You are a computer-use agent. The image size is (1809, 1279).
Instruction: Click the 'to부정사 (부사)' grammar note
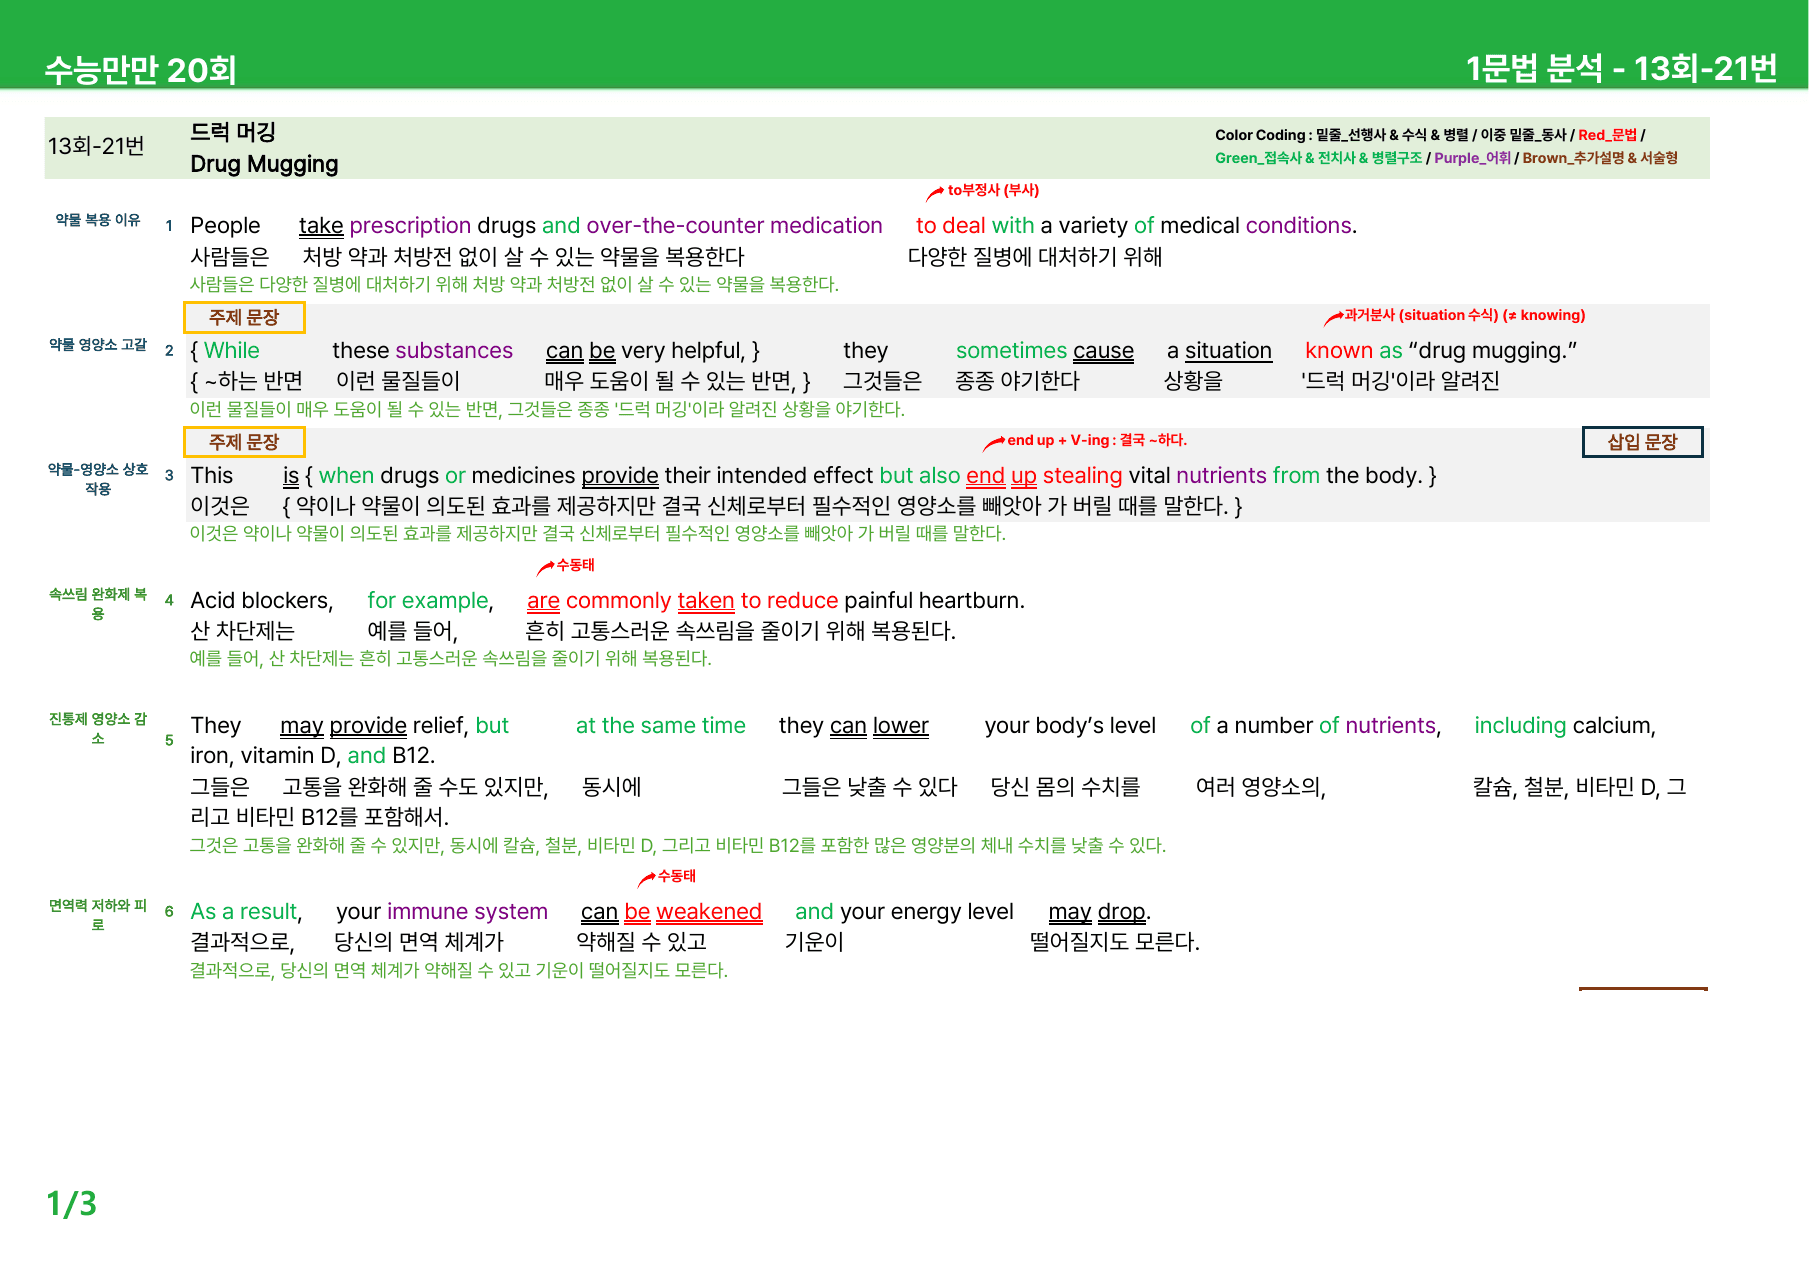(993, 190)
